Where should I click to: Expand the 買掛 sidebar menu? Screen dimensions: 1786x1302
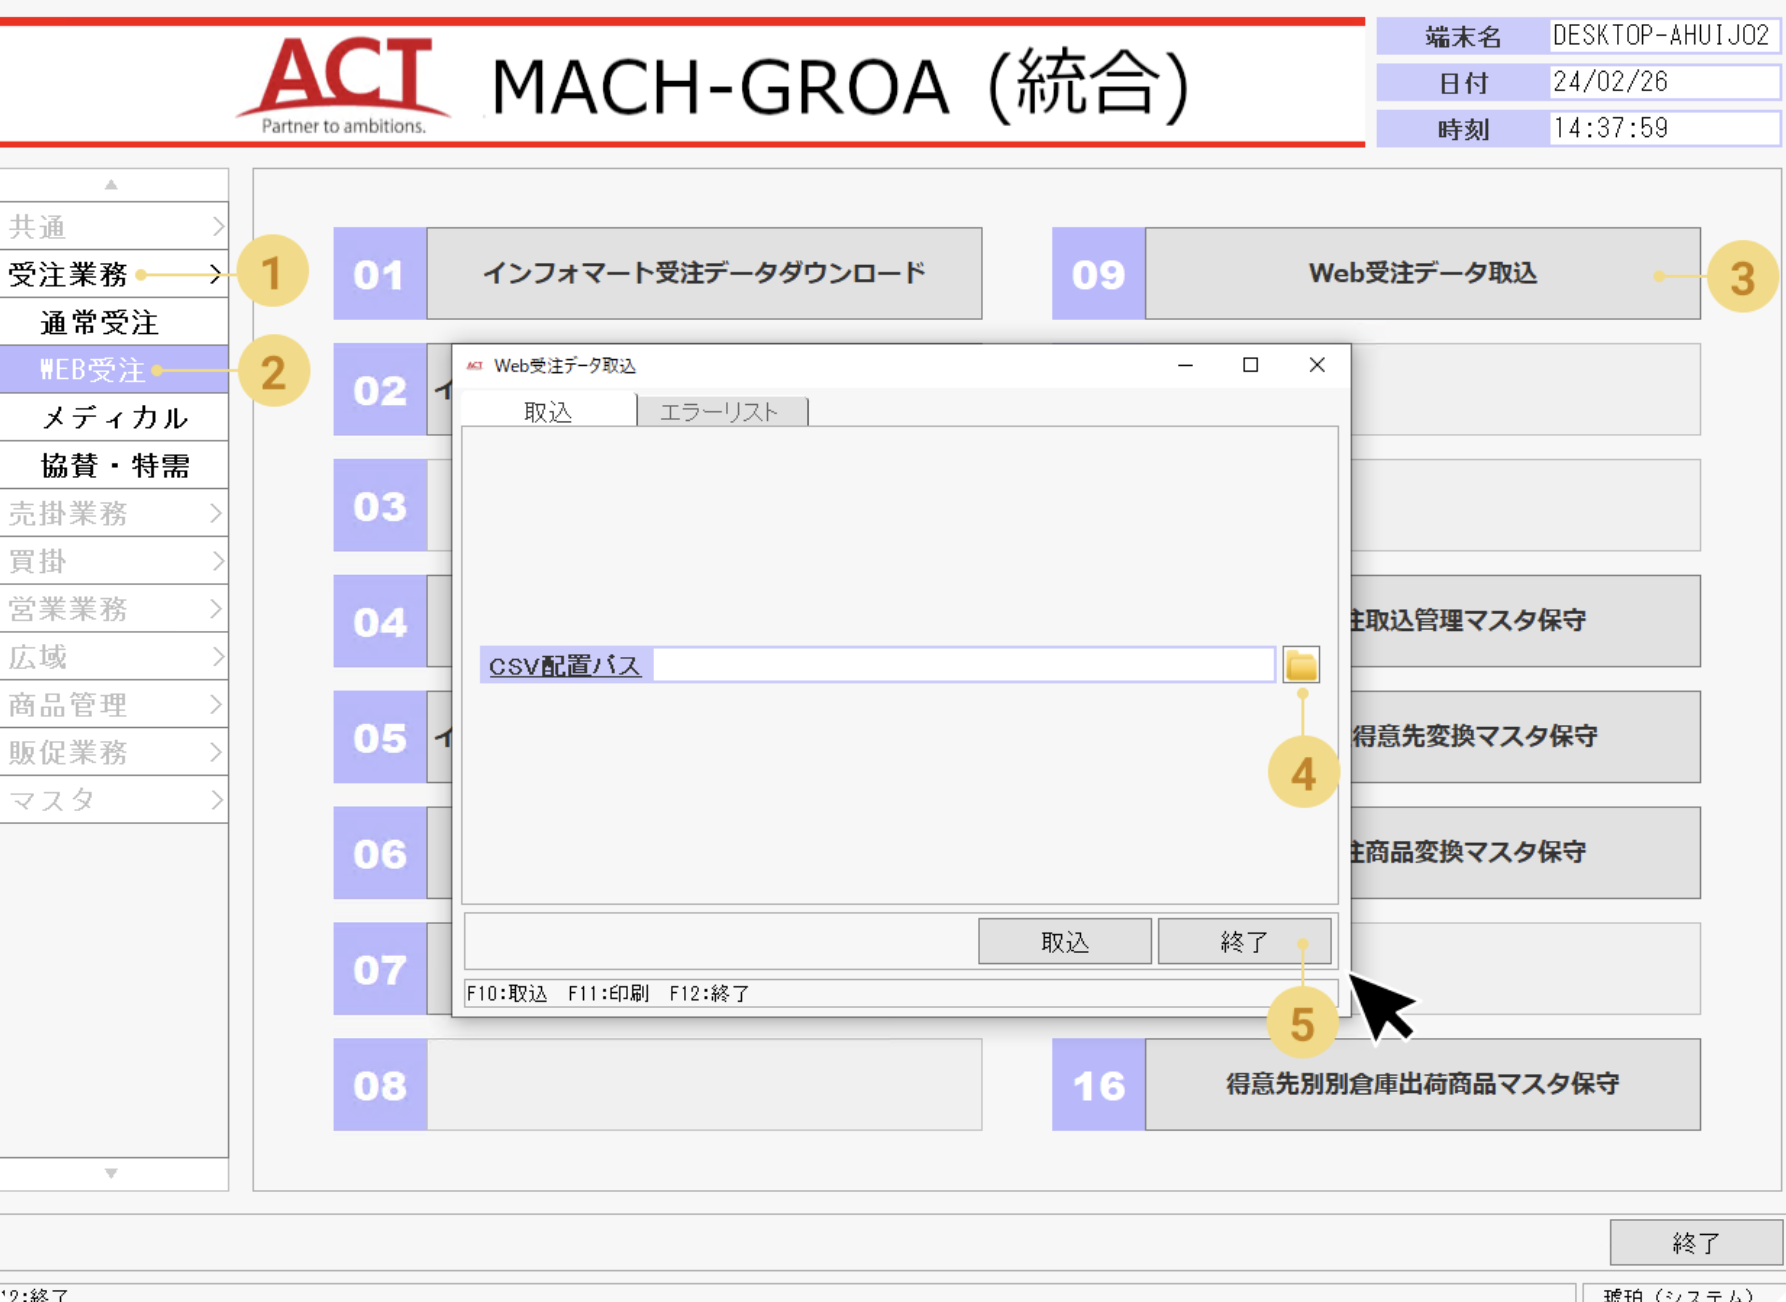click(x=114, y=561)
